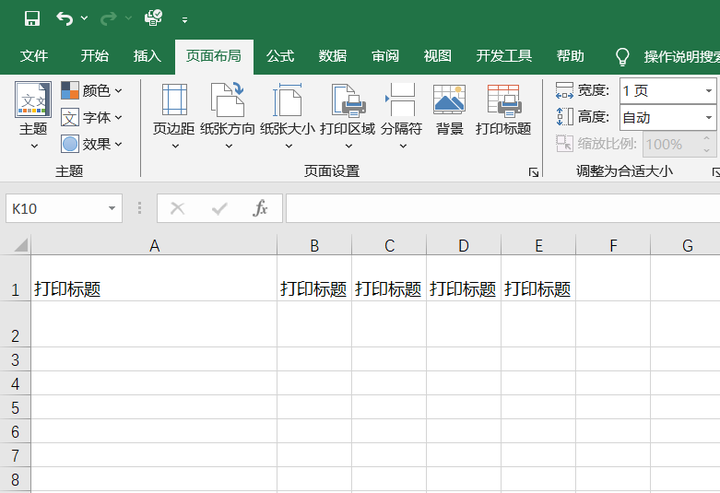This screenshot has height=493, width=720.
Task: Click the 宽度 width icon
Action: pyautogui.click(x=564, y=90)
